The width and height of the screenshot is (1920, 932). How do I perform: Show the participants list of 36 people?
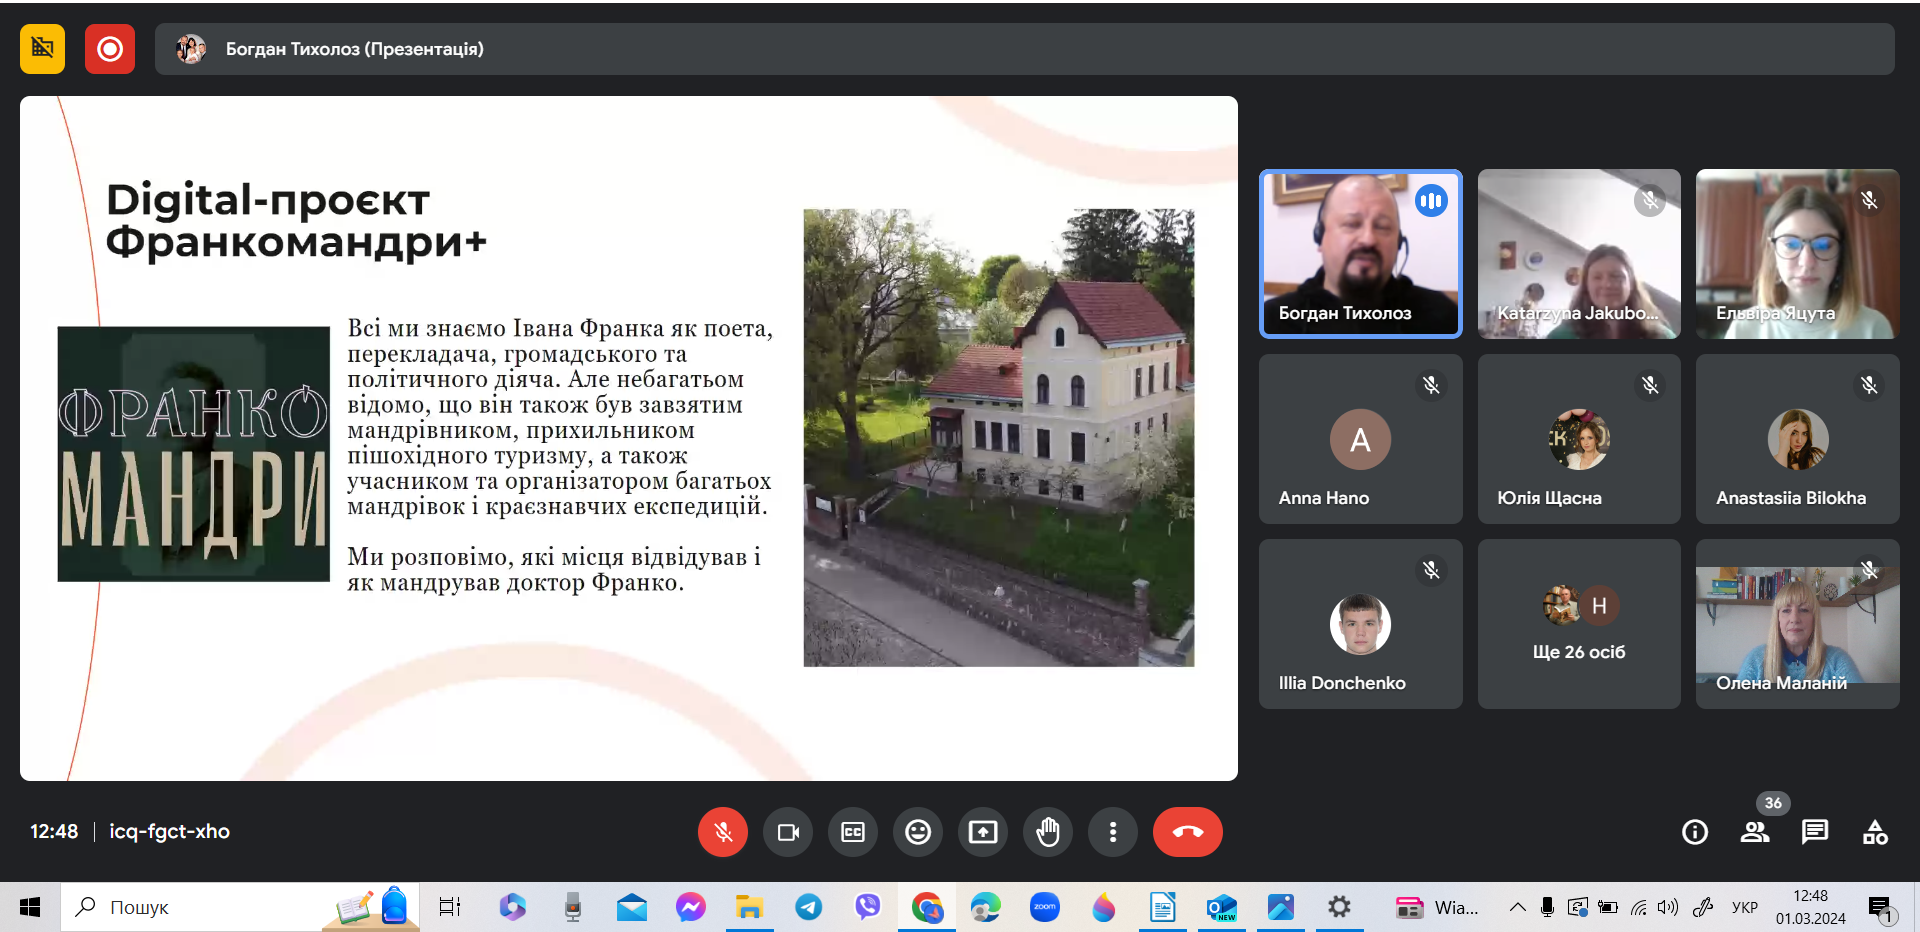click(1755, 832)
